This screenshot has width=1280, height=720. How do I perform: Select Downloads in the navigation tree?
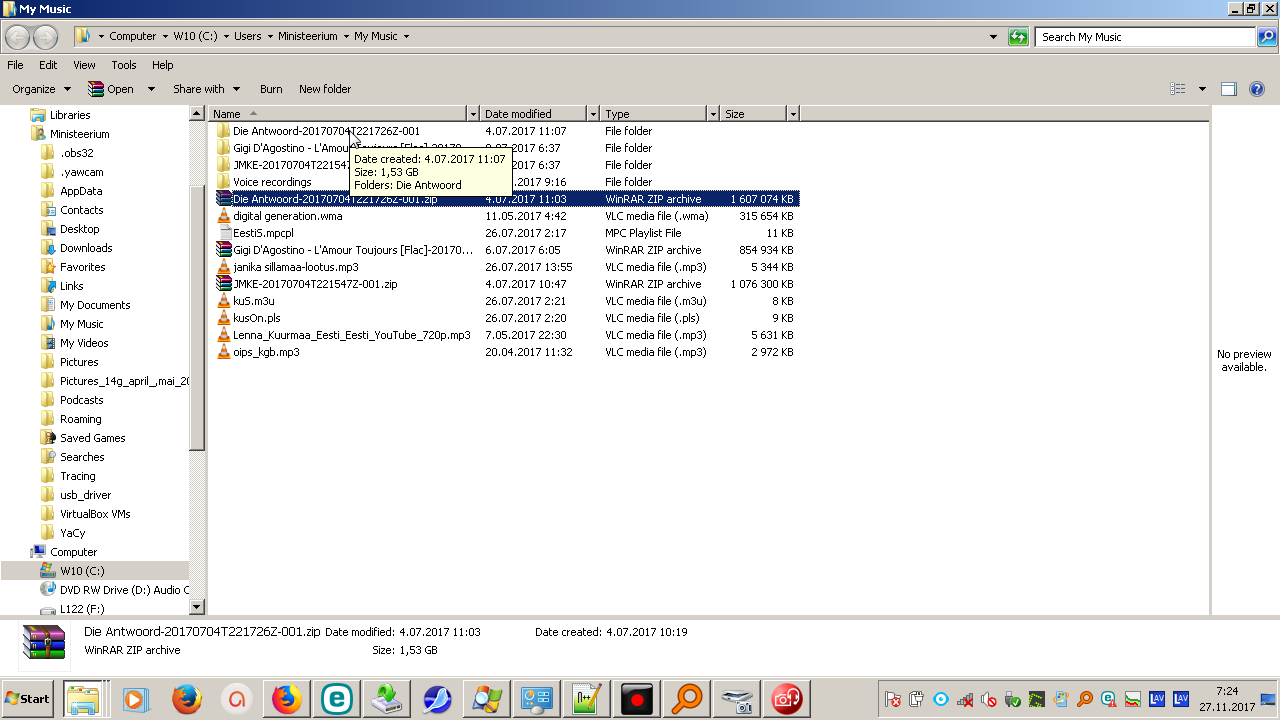click(86, 248)
